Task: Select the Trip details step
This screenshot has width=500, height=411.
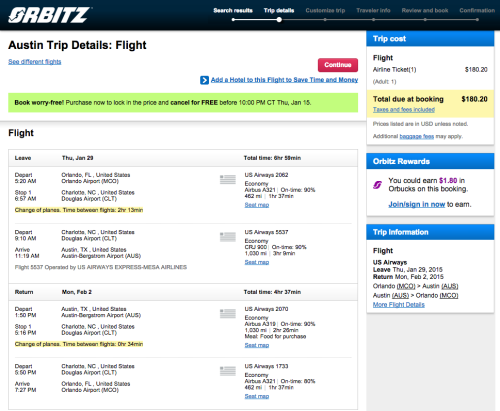Action: [x=279, y=10]
